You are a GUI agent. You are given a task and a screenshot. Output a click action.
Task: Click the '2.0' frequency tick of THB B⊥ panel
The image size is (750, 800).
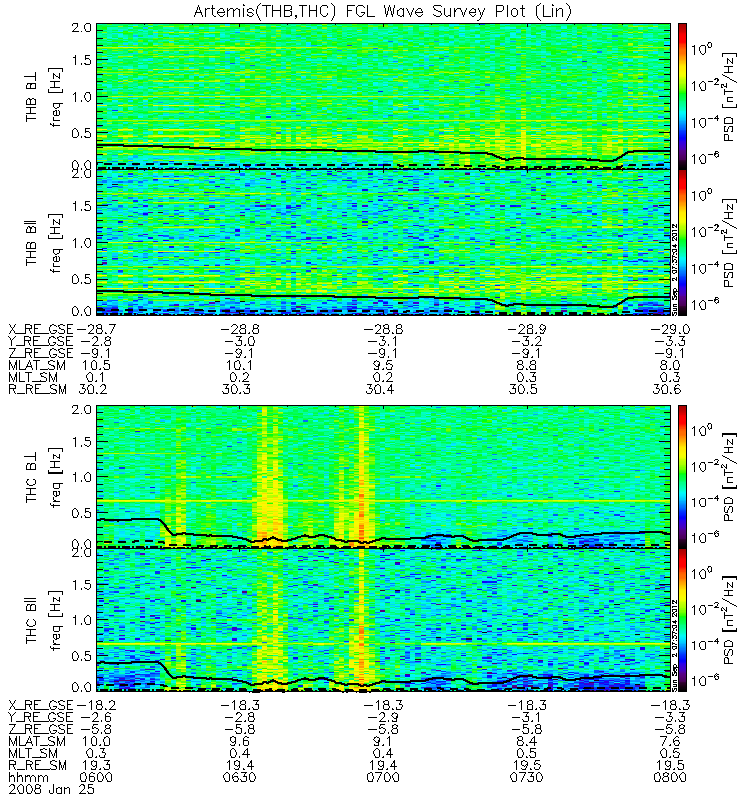coord(81,28)
